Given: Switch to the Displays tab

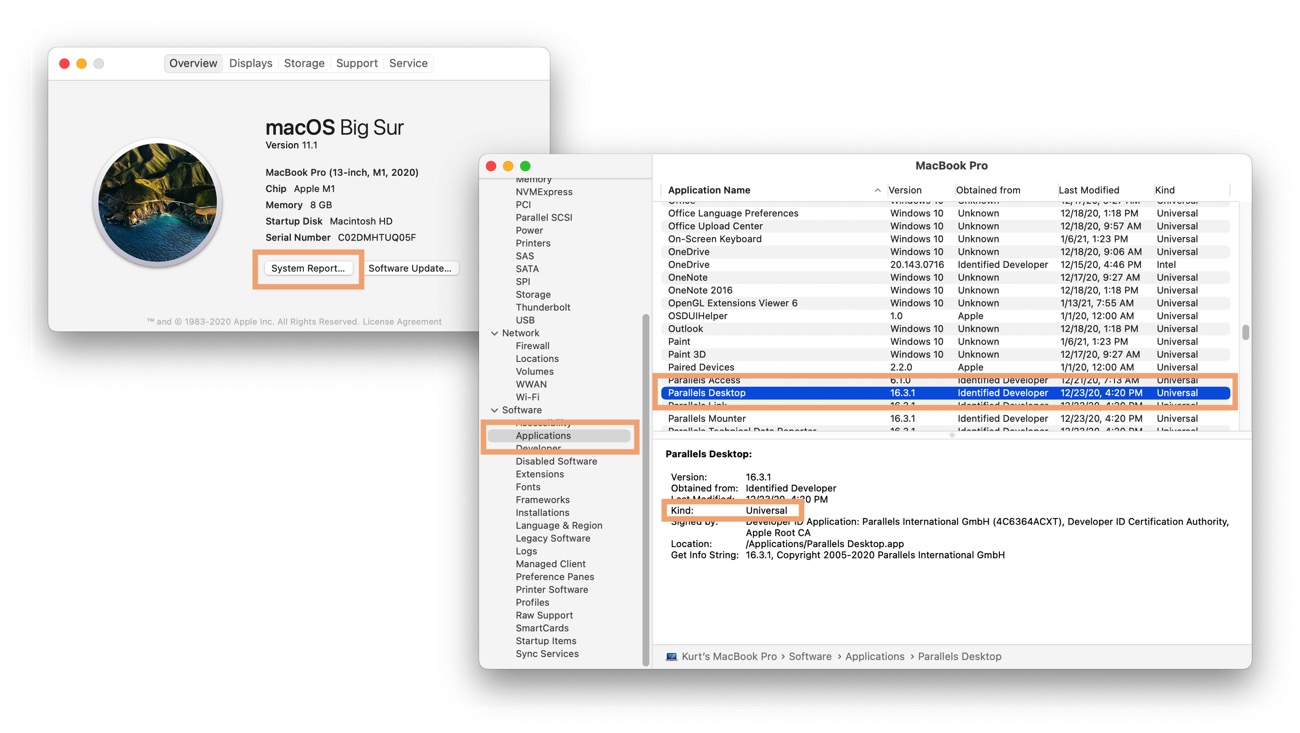Looking at the screenshot, I should click(250, 63).
